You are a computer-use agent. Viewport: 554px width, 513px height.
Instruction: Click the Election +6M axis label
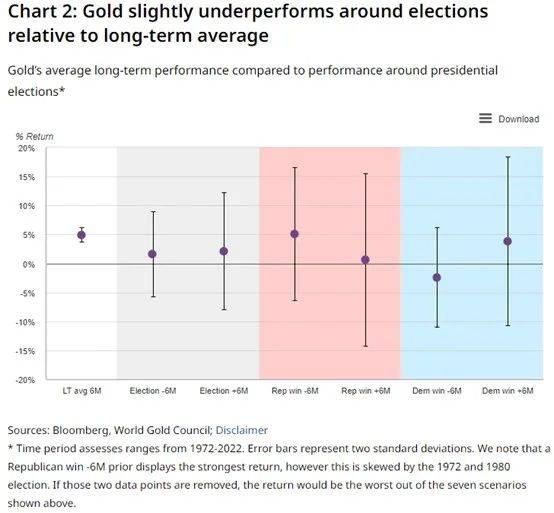tap(224, 391)
